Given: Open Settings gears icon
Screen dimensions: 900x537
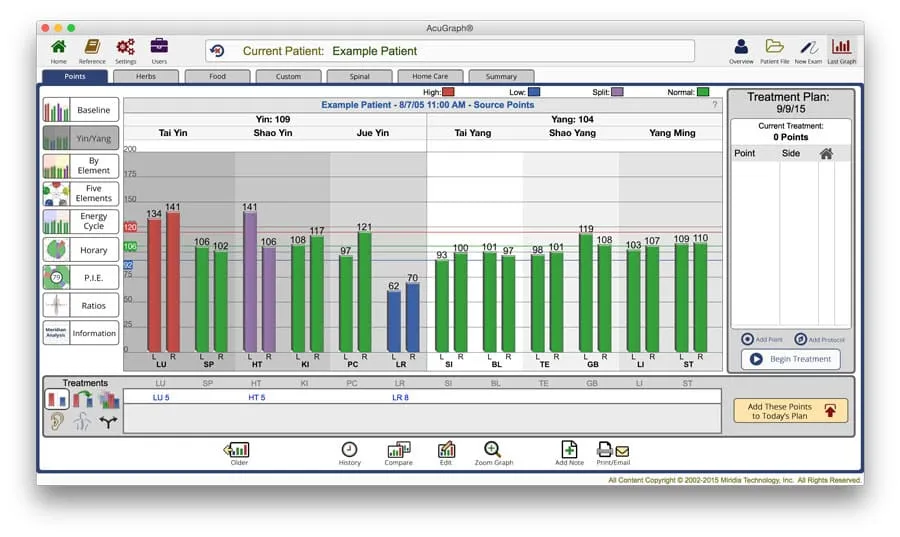Looking at the screenshot, I should (125, 49).
